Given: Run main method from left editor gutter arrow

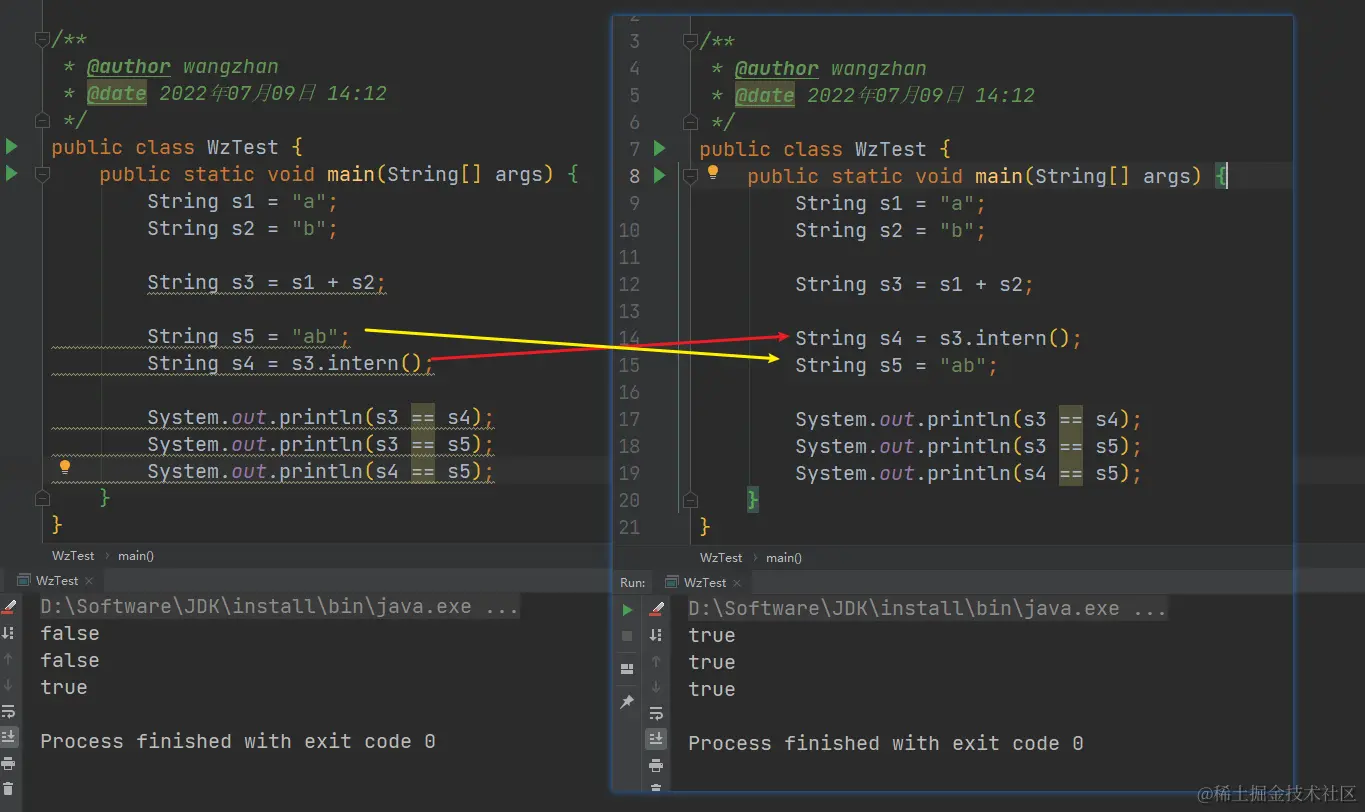Looking at the screenshot, I should pyautogui.click(x=11, y=174).
